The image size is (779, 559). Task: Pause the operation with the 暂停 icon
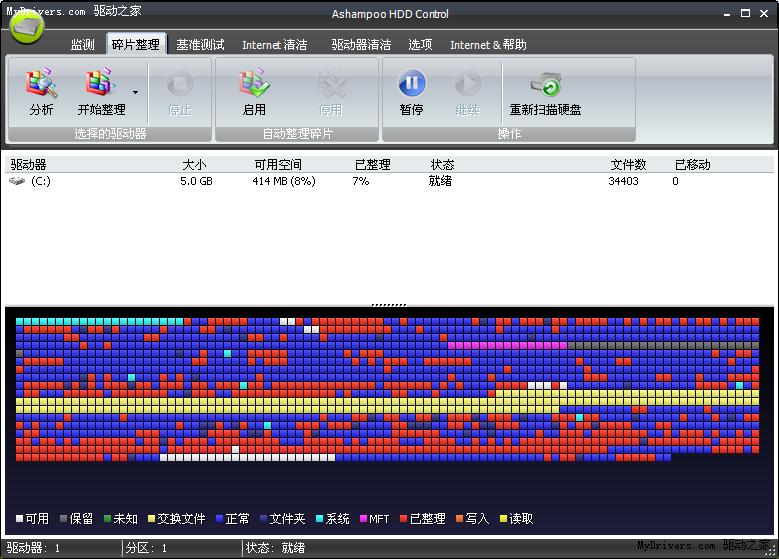411,85
